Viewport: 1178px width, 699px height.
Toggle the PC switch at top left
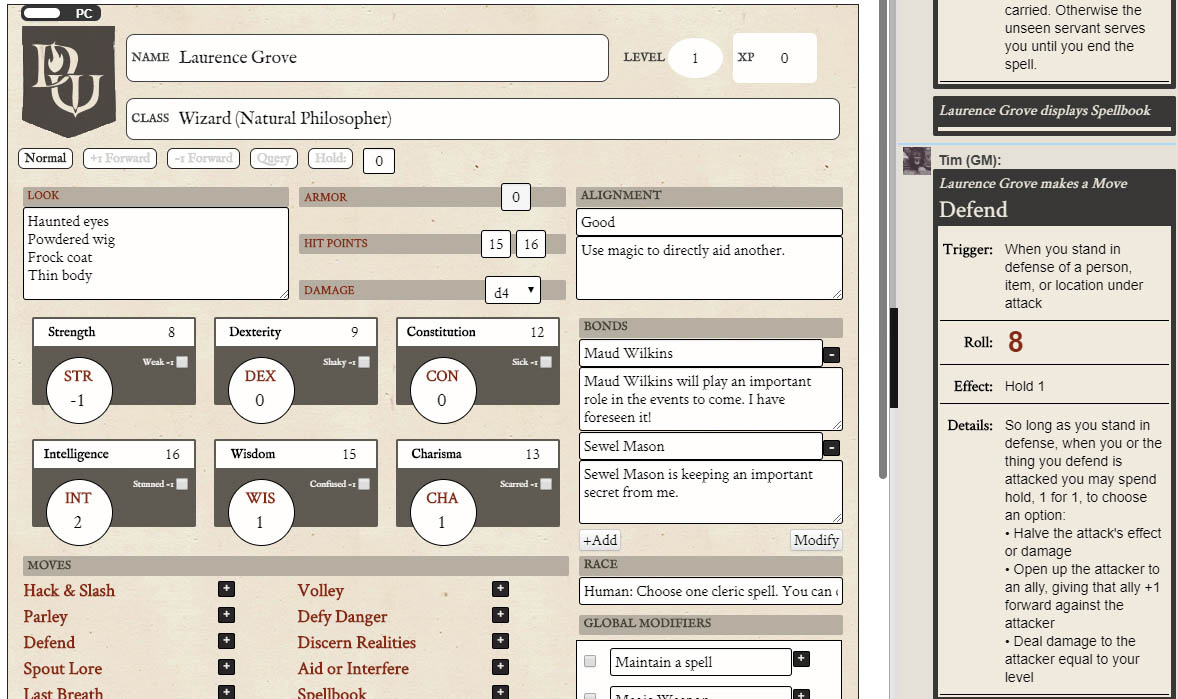(41, 13)
